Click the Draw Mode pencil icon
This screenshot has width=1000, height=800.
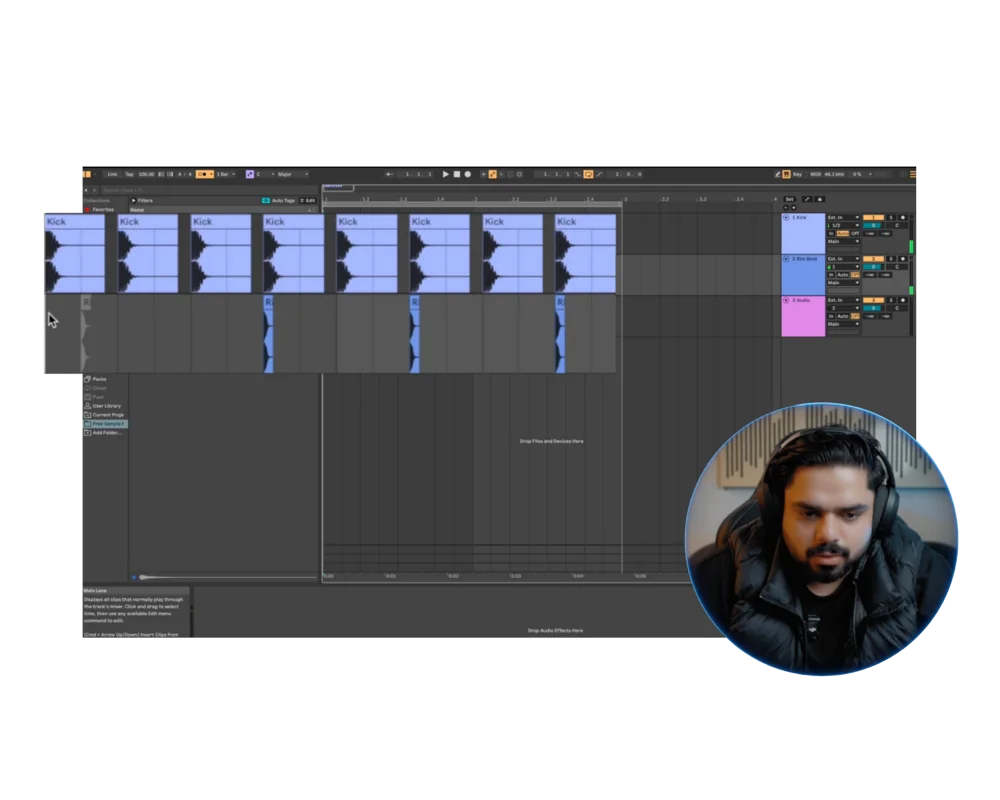pyautogui.click(x=777, y=174)
